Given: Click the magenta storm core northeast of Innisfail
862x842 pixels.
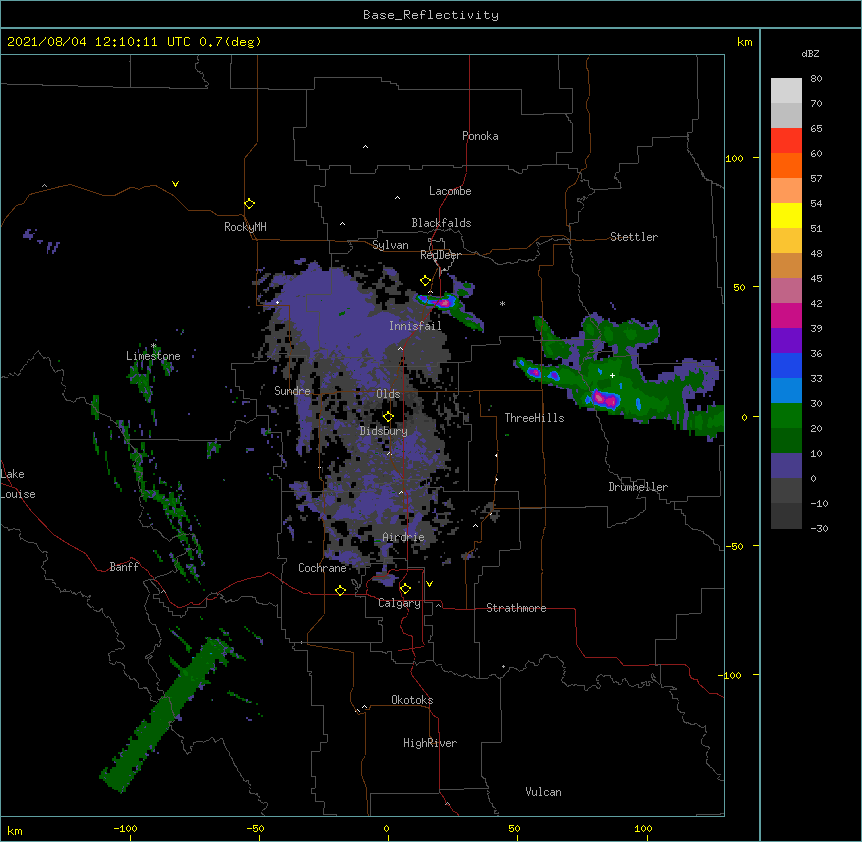Looking at the screenshot, I should point(444,302).
